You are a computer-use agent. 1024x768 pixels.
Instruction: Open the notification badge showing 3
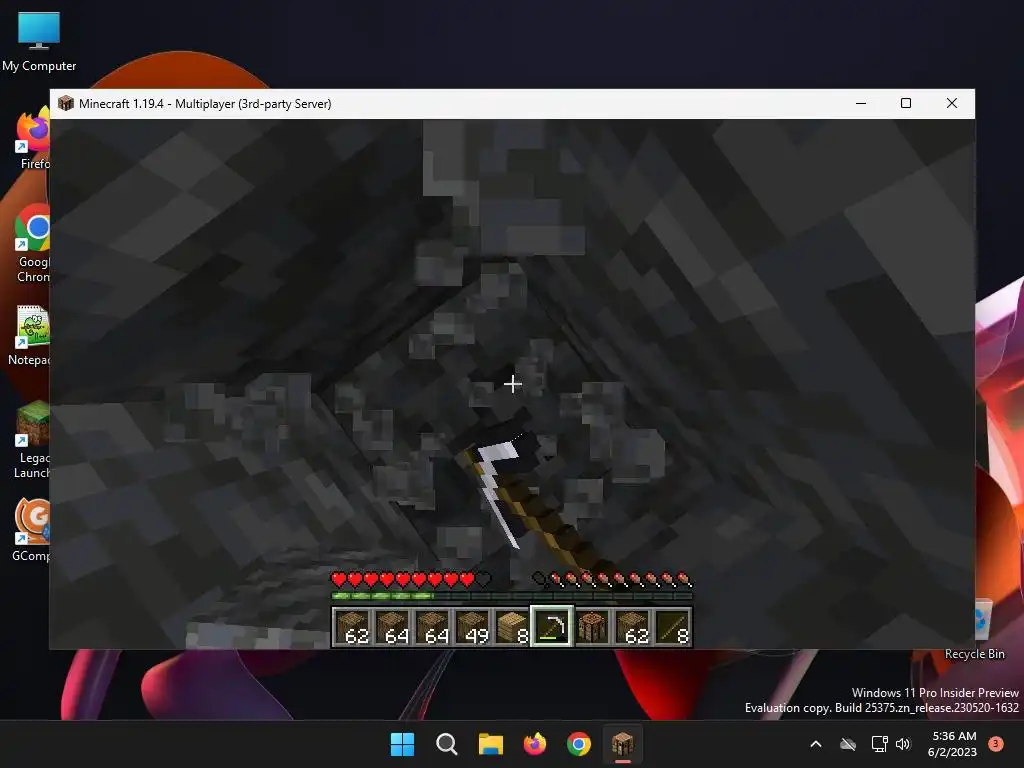coord(997,744)
